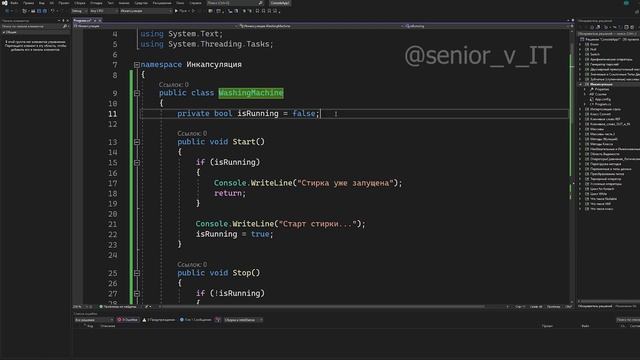Select Ссылки under Инкапсуляция project

click(600, 94)
